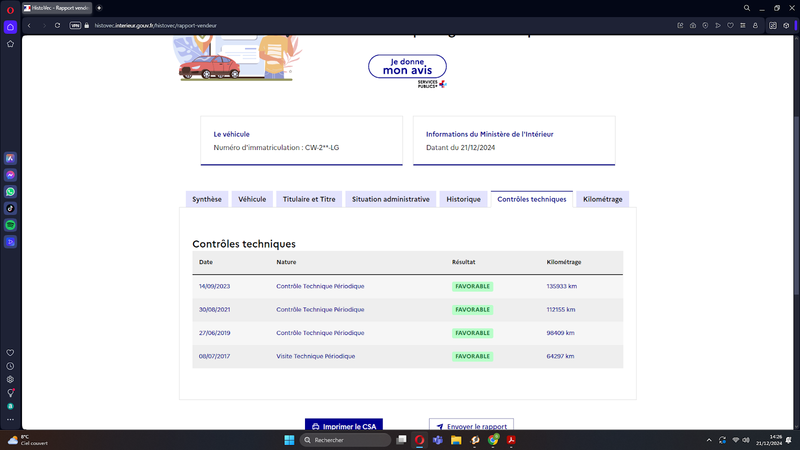800x450 pixels.
Task: Open Messenger in Opera sidebar
Action: [10, 175]
